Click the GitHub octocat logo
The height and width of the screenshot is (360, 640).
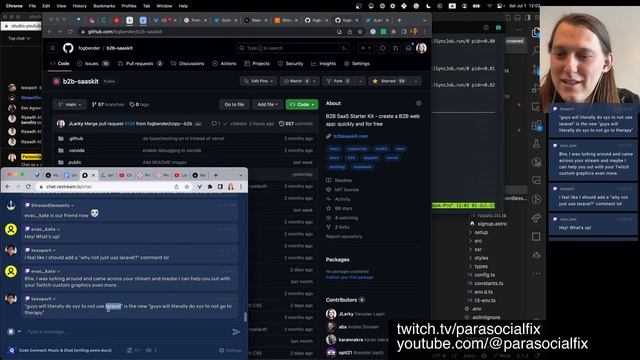pyautogui.click(x=68, y=48)
